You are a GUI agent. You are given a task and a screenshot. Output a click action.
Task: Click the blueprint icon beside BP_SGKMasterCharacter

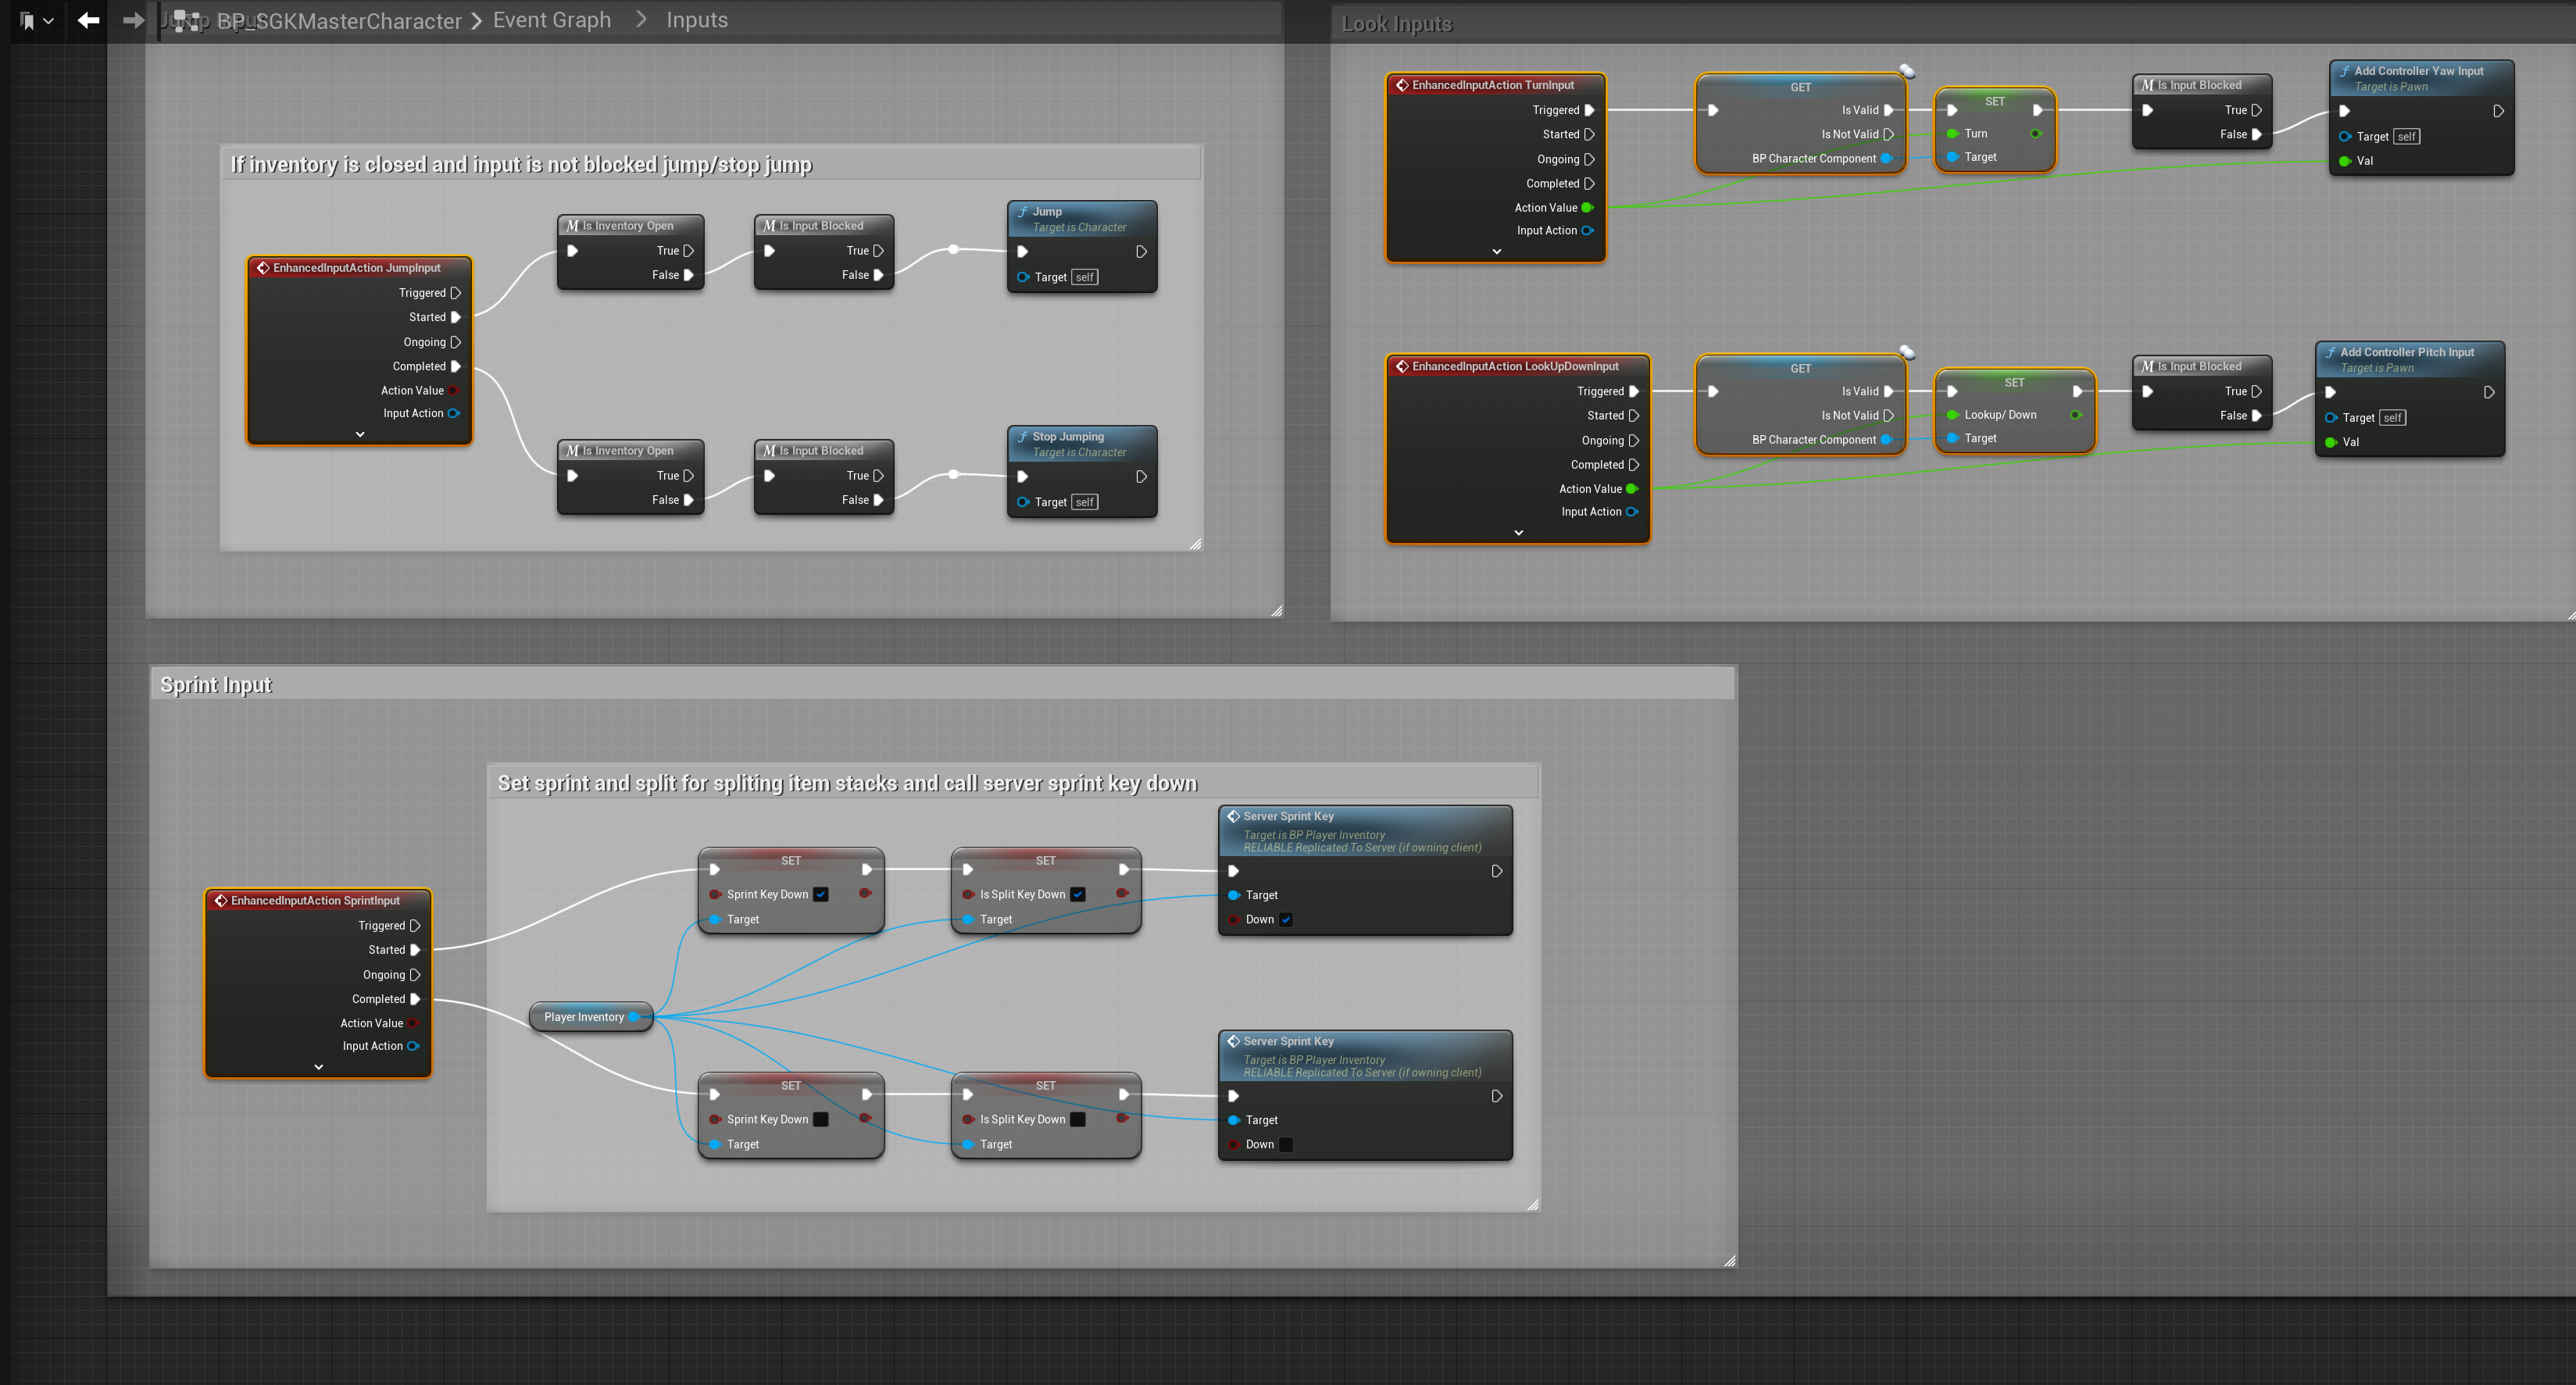[186, 21]
